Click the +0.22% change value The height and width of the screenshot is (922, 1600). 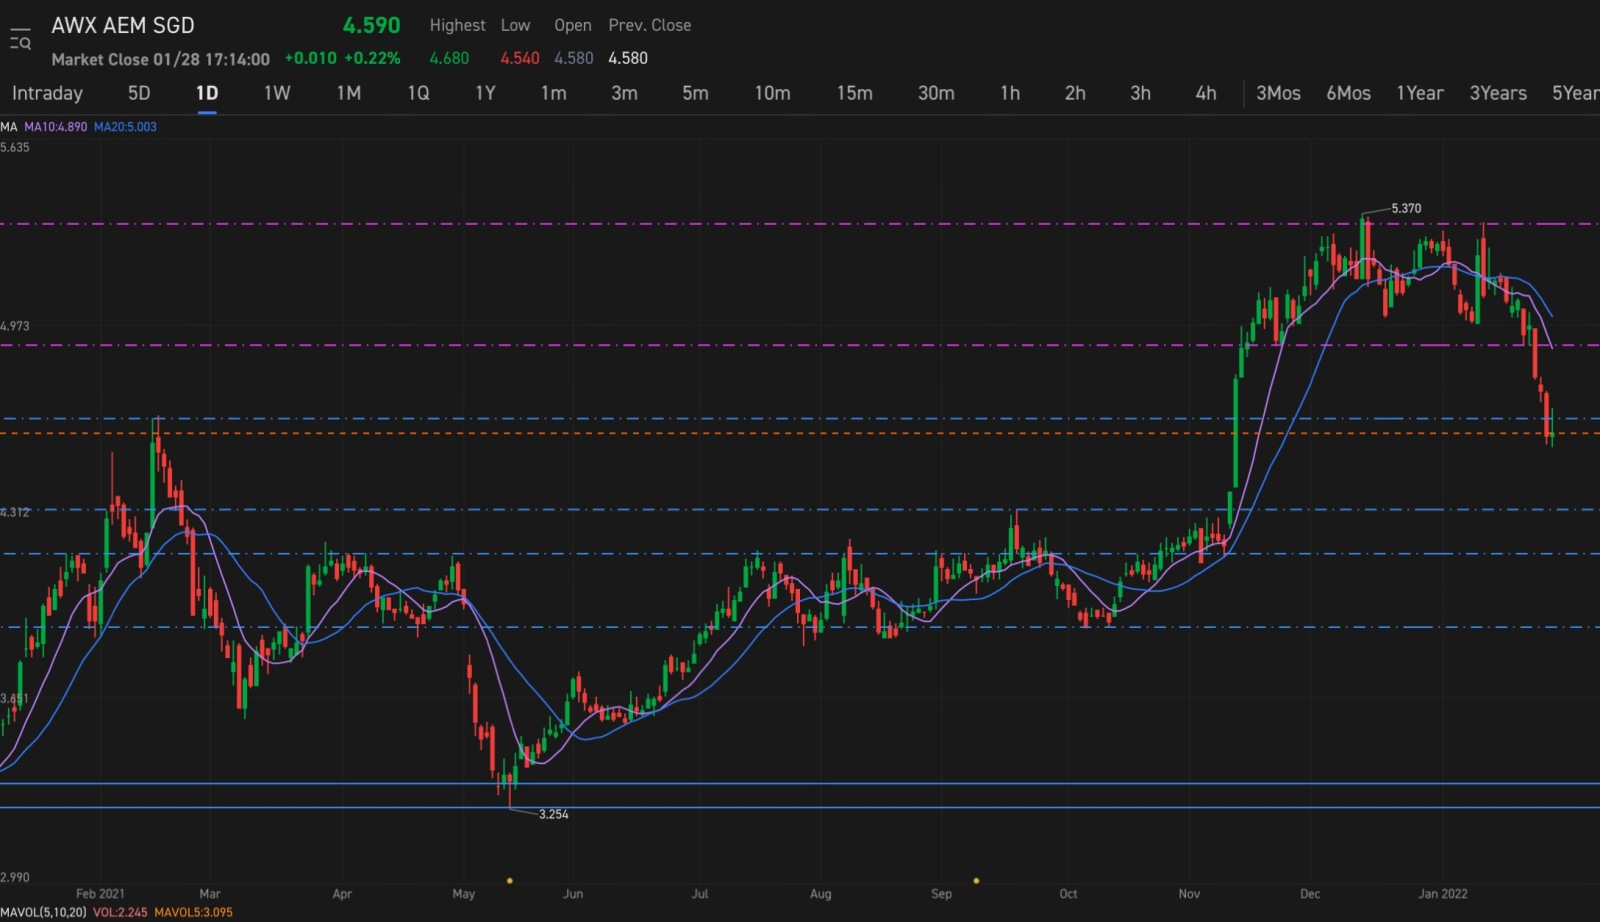372,58
